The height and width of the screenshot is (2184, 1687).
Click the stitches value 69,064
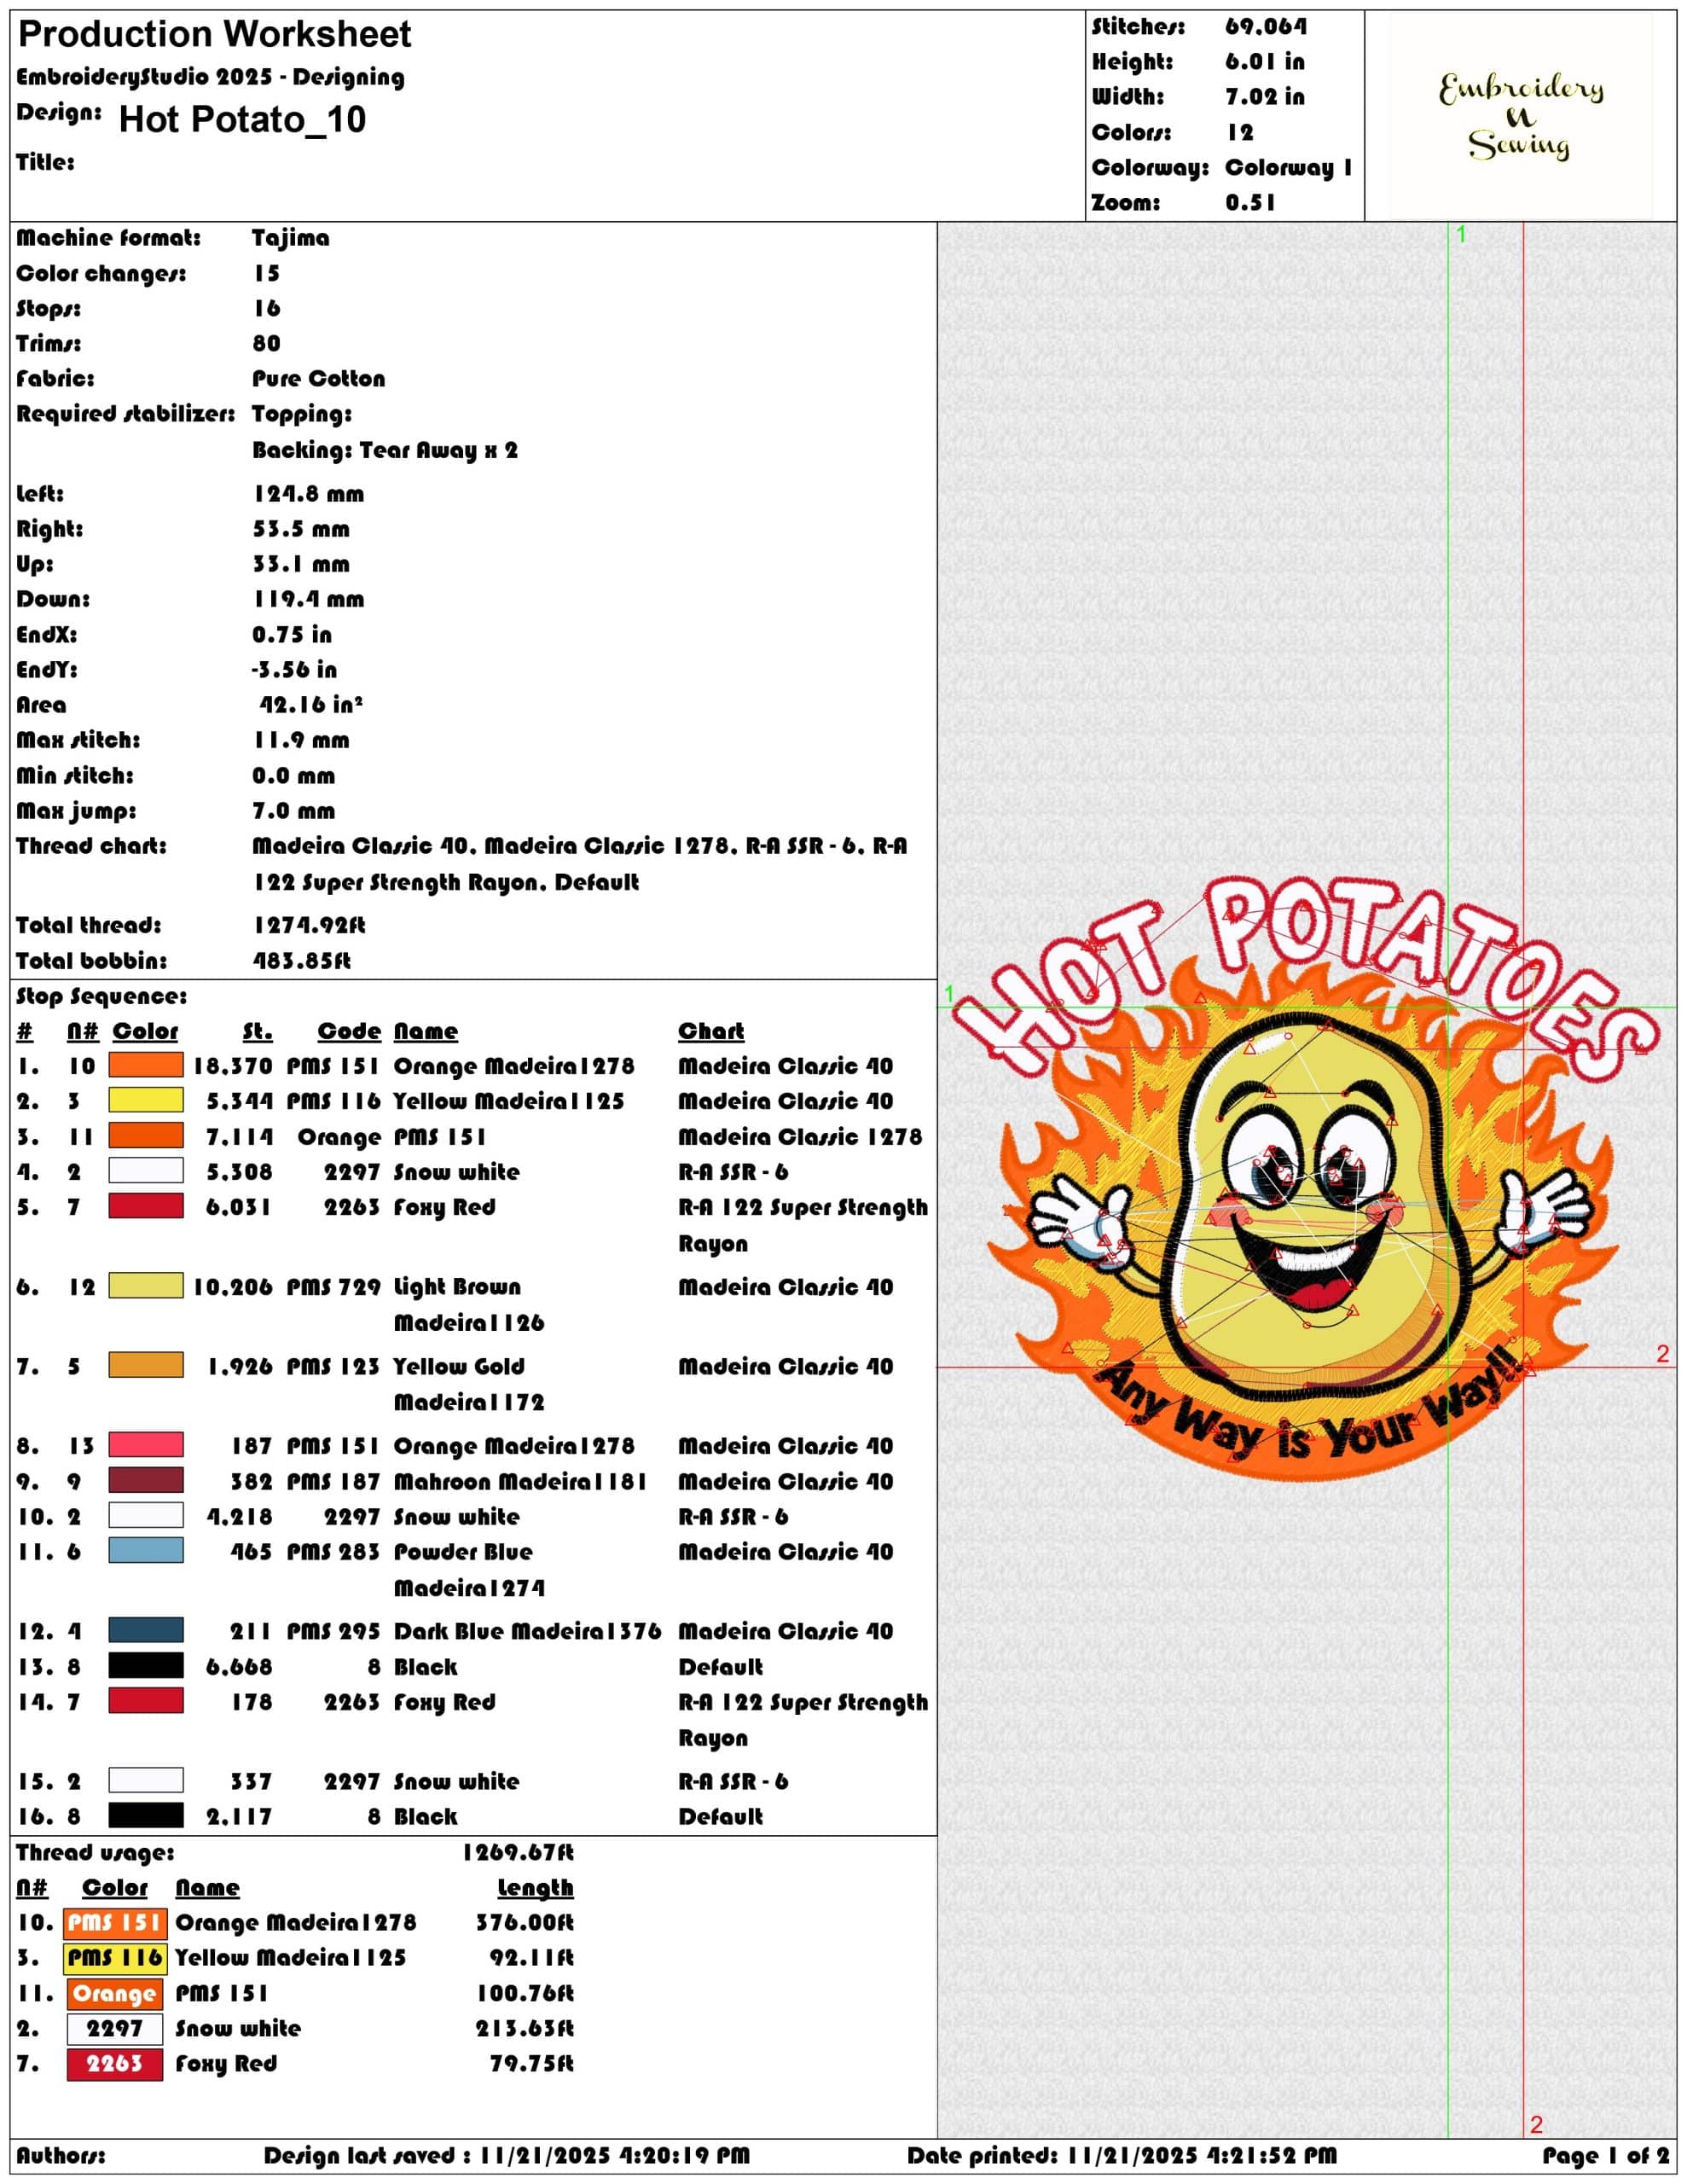[1266, 27]
